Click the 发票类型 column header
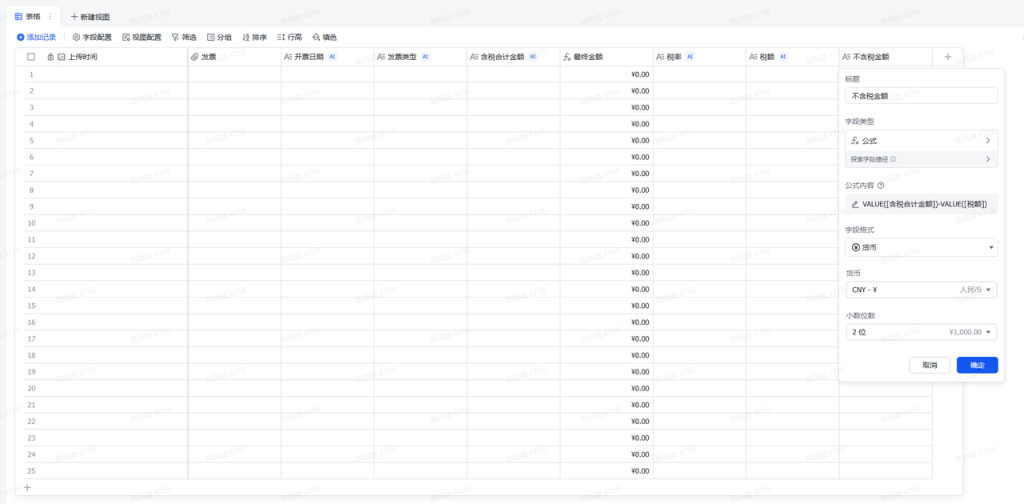1024x504 pixels. point(421,57)
